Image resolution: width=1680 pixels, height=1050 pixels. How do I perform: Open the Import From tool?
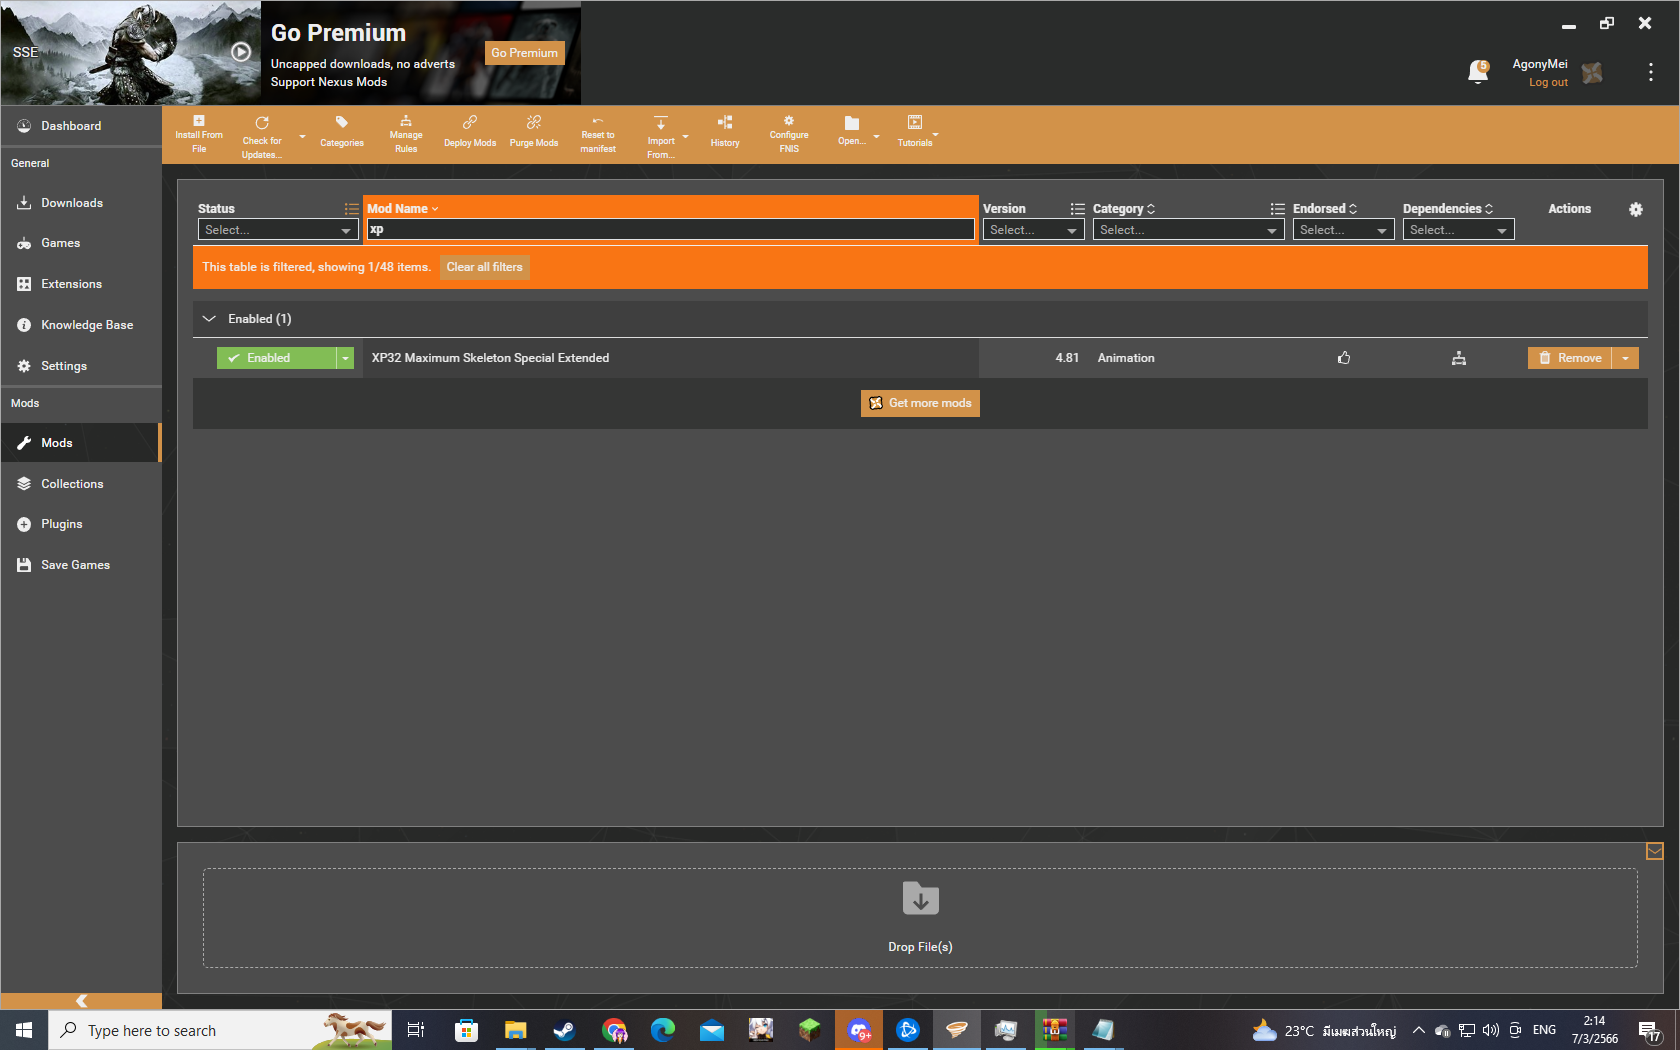(x=661, y=136)
